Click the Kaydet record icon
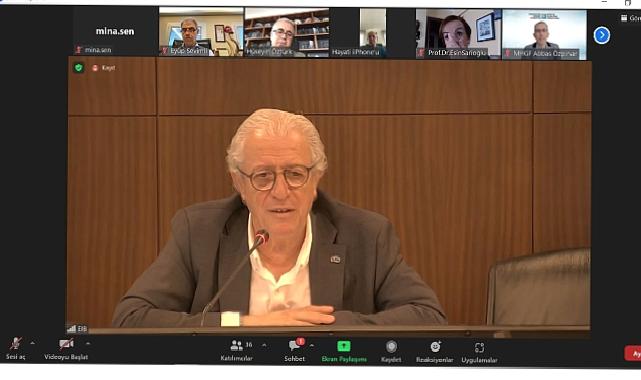The height and width of the screenshot is (380, 641). [391, 351]
